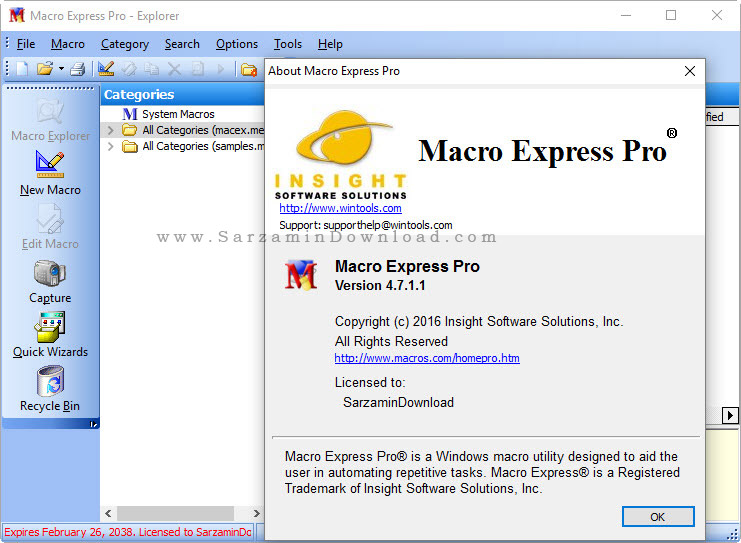Click the Insight Software Solutions logo
Image resolution: width=741 pixels, height=543 pixels.
tap(340, 155)
